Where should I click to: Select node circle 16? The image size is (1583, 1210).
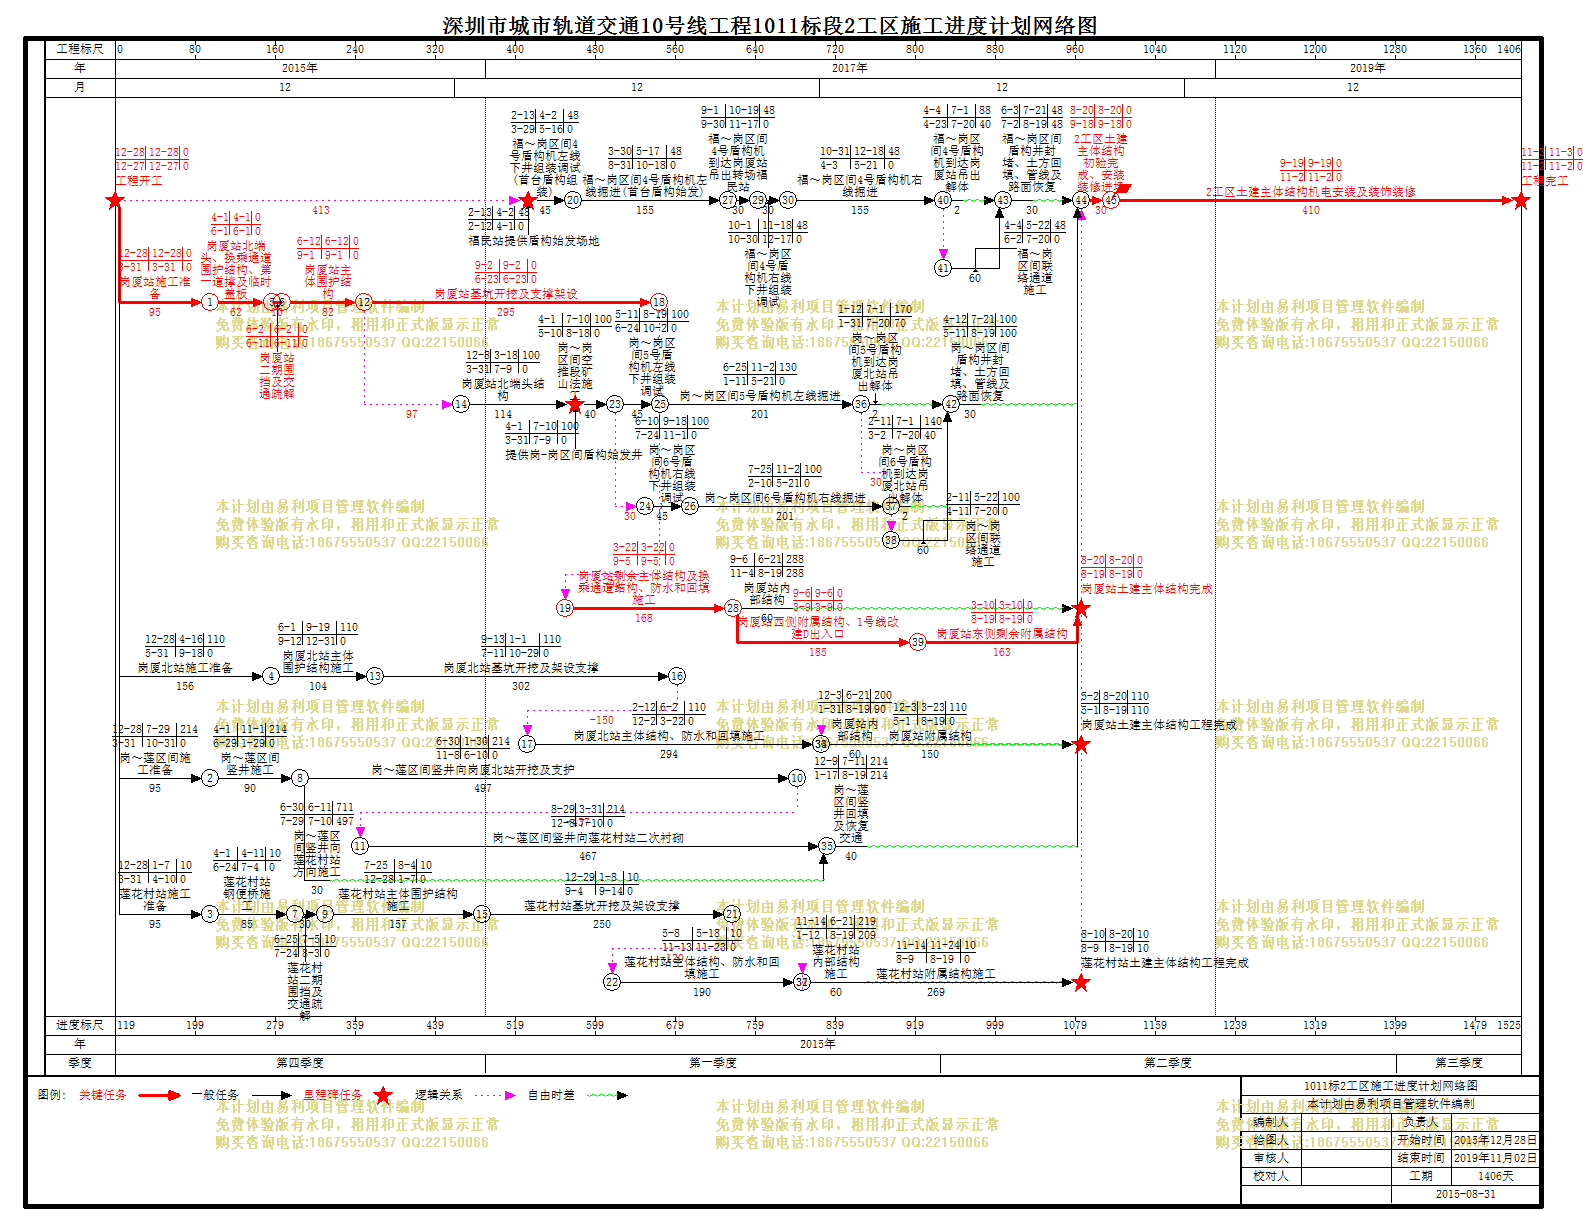tap(677, 676)
